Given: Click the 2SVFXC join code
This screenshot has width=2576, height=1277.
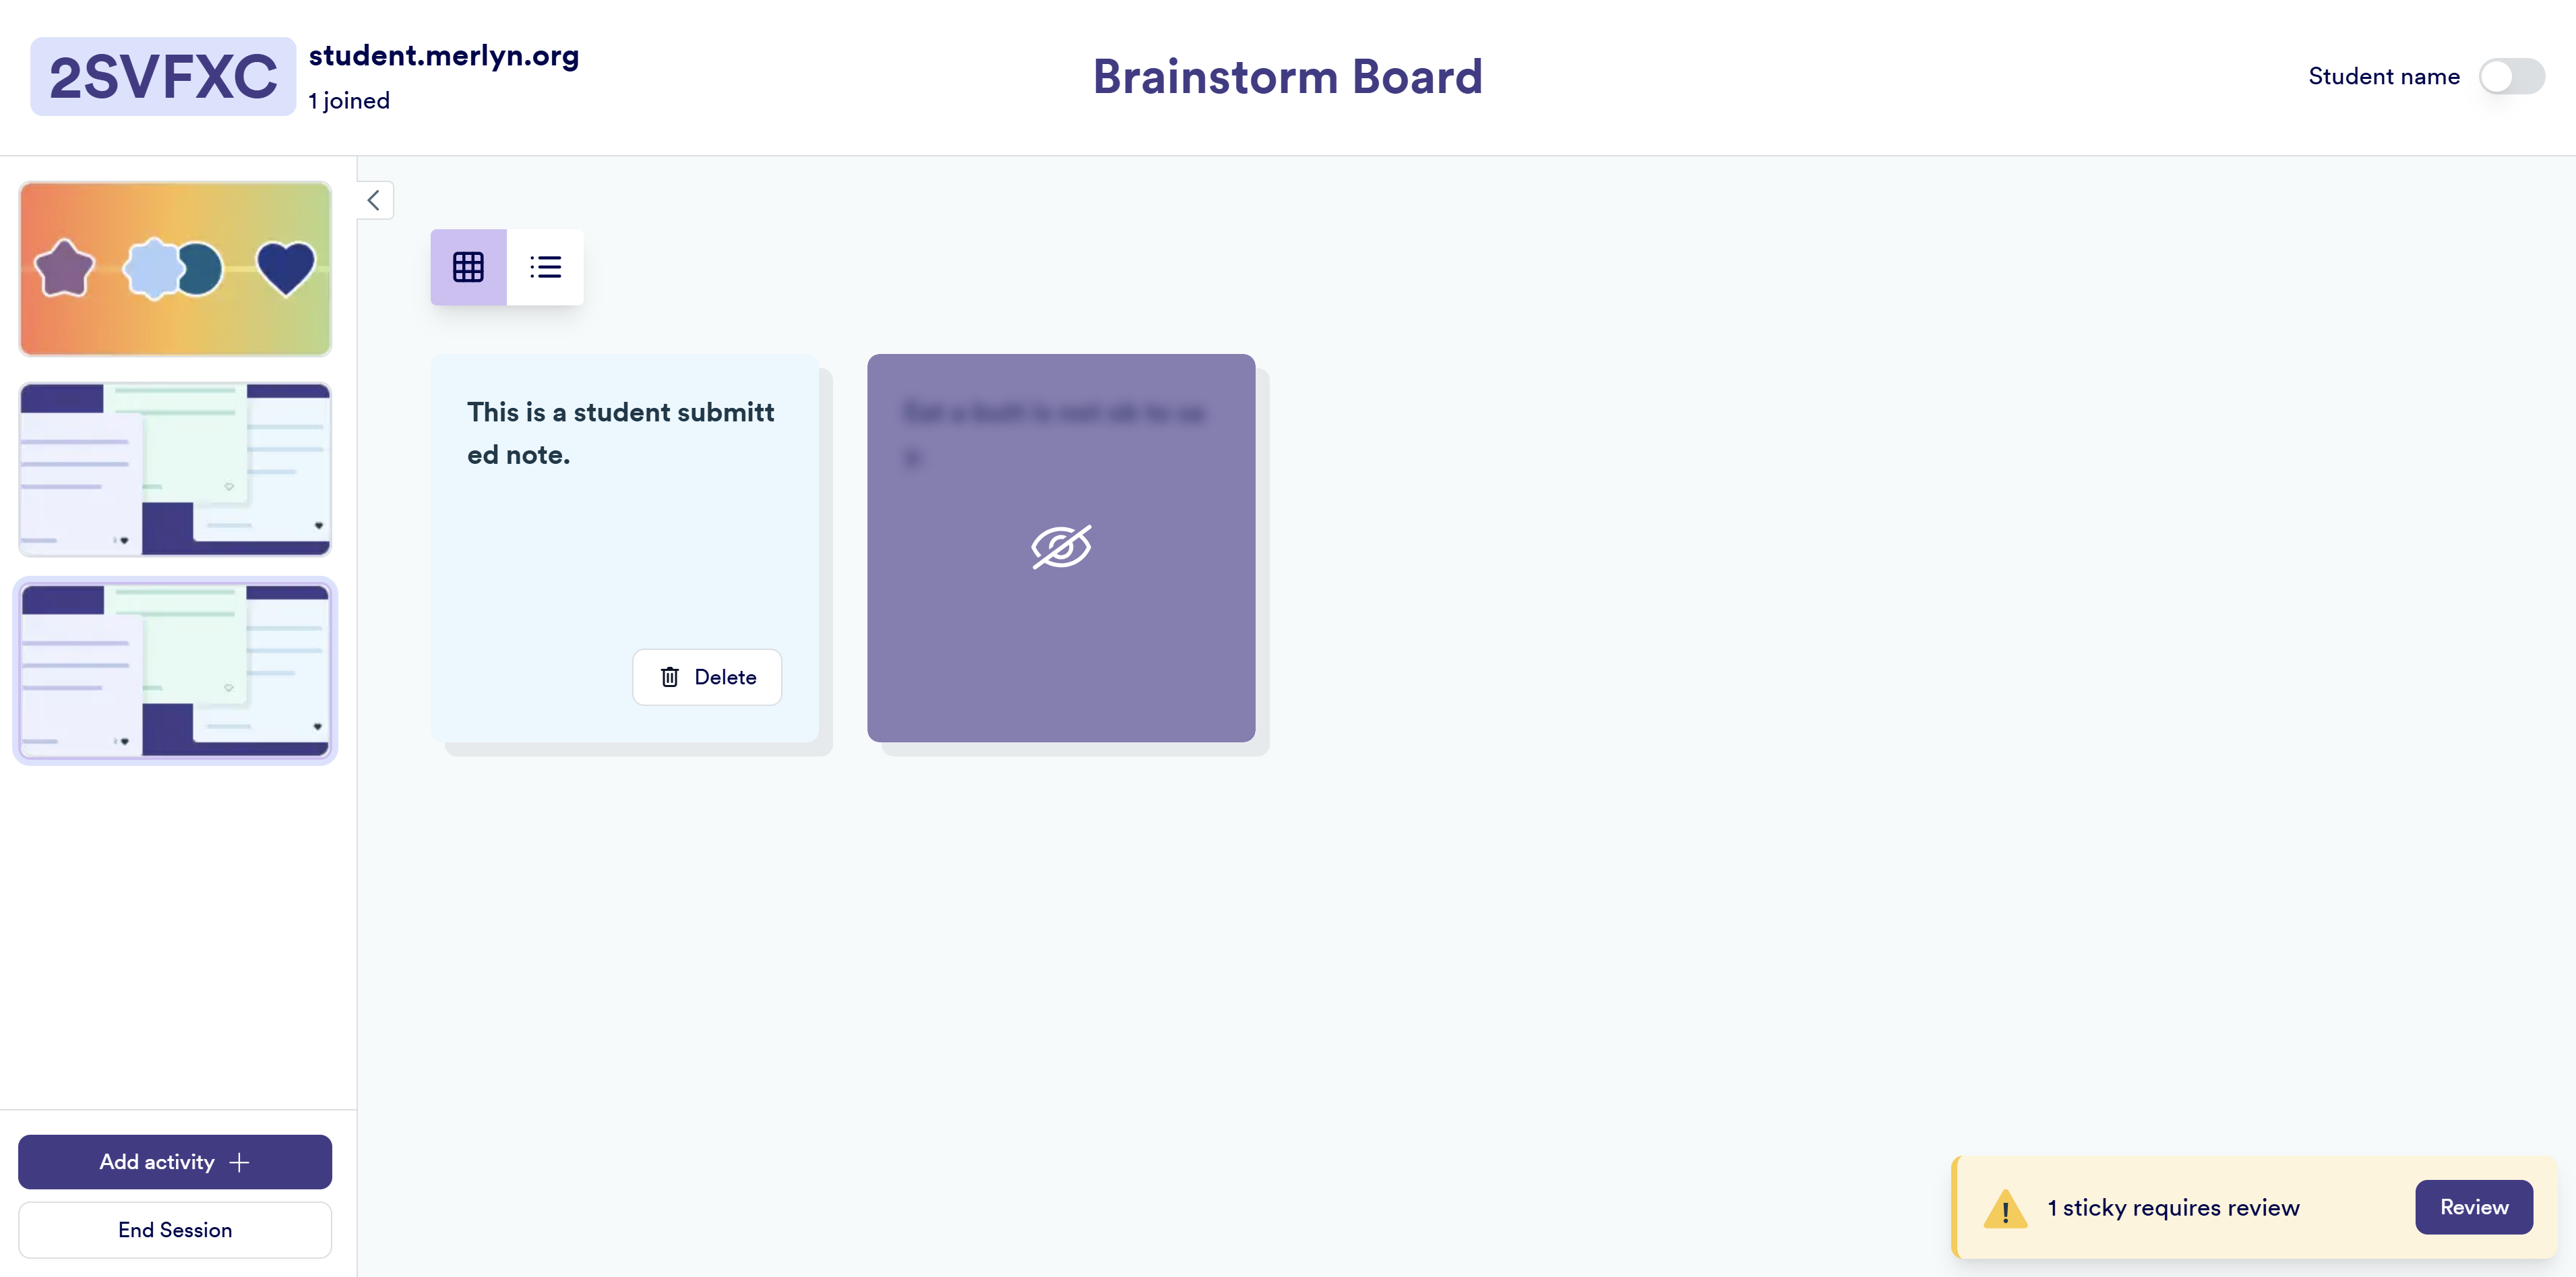Looking at the screenshot, I should [163, 77].
